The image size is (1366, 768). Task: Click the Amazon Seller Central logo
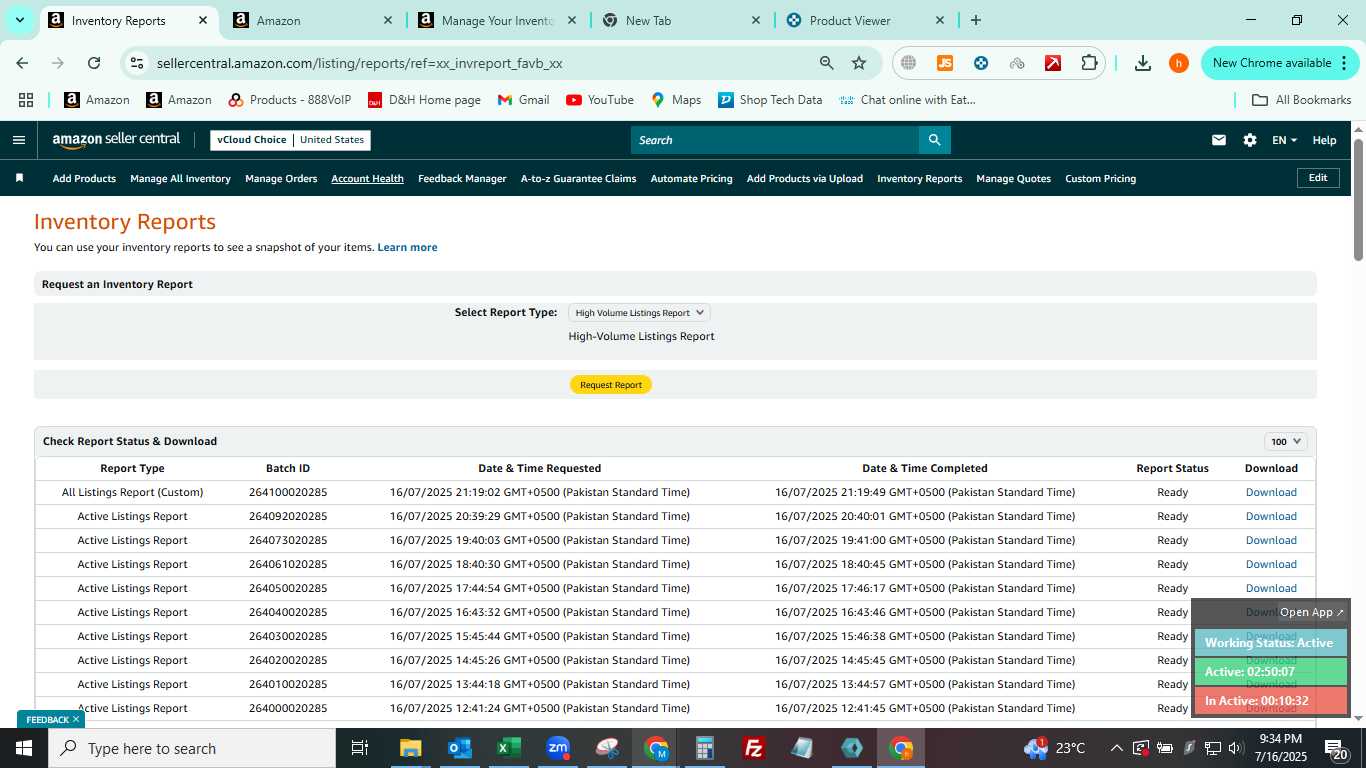coord(116,140)
